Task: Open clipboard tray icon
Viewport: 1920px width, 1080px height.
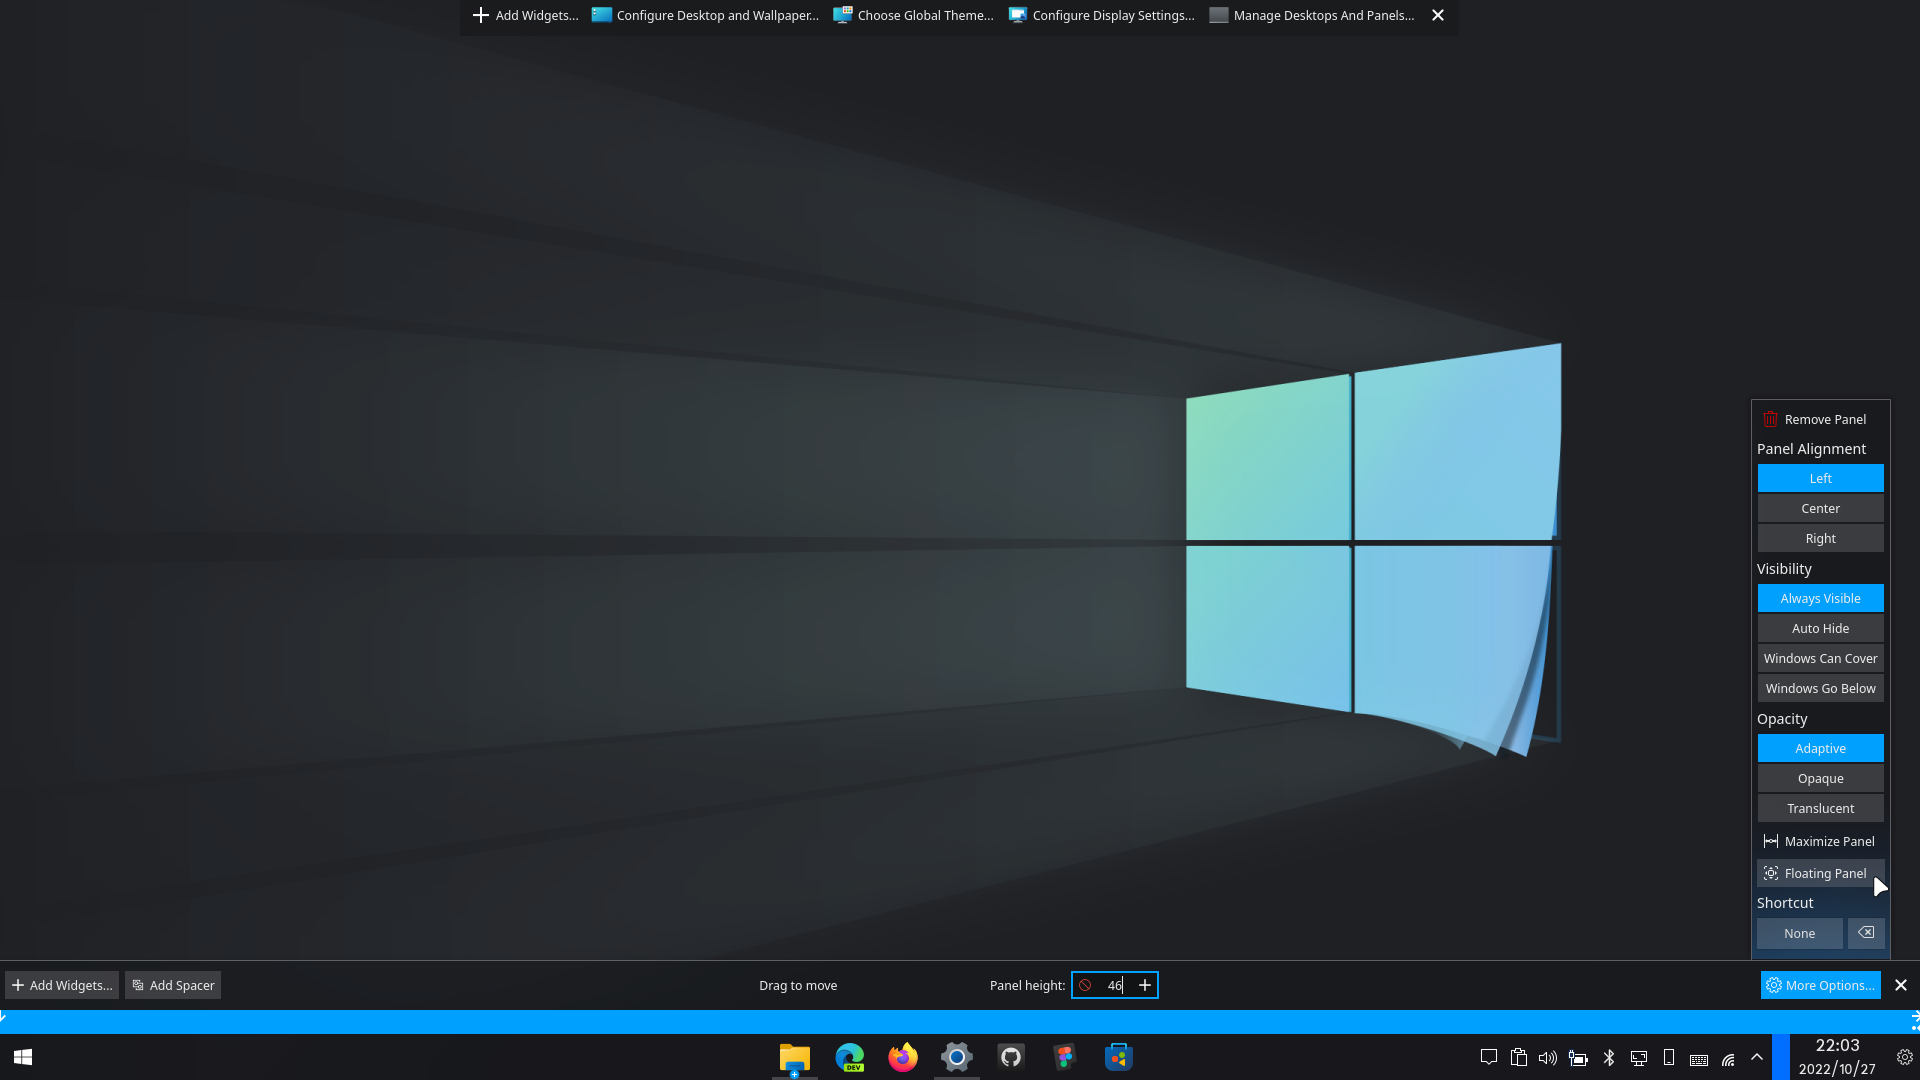Action: coord(1519,1058)
